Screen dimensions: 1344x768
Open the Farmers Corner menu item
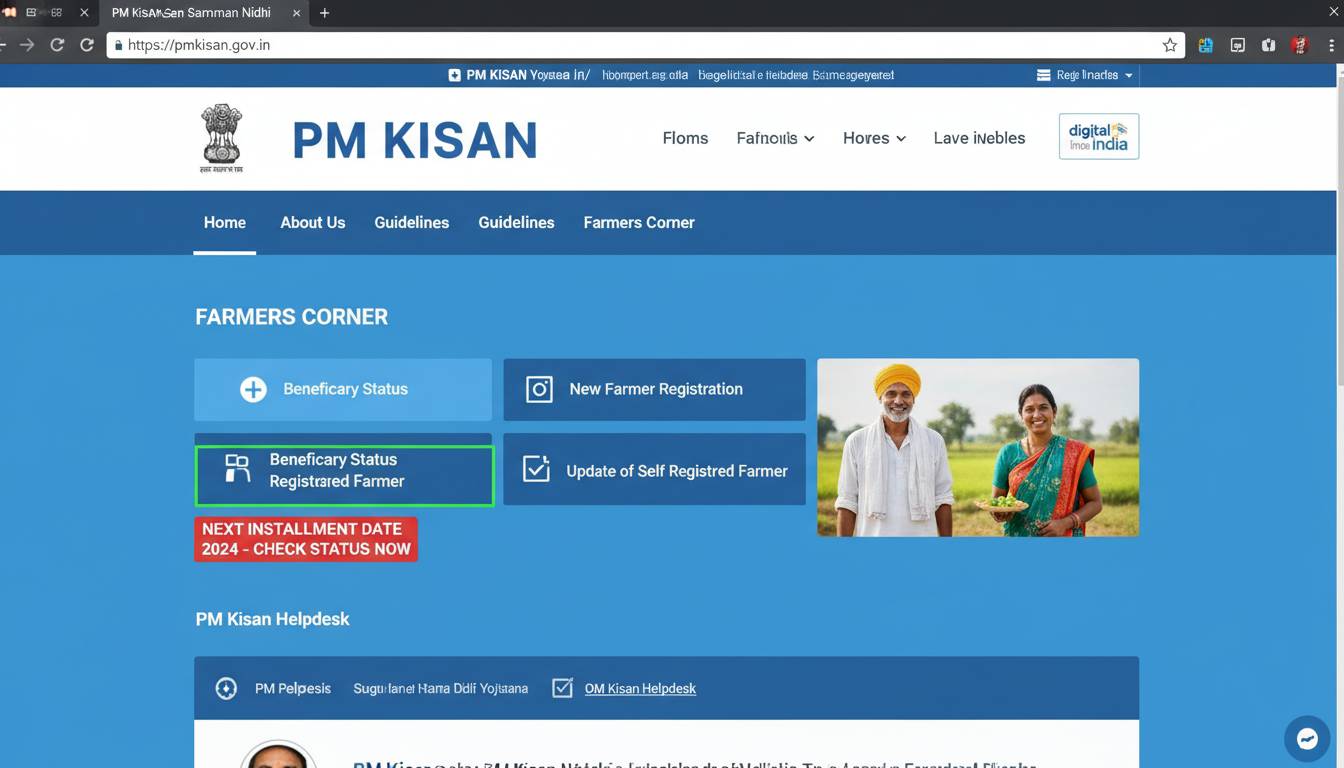639,222
